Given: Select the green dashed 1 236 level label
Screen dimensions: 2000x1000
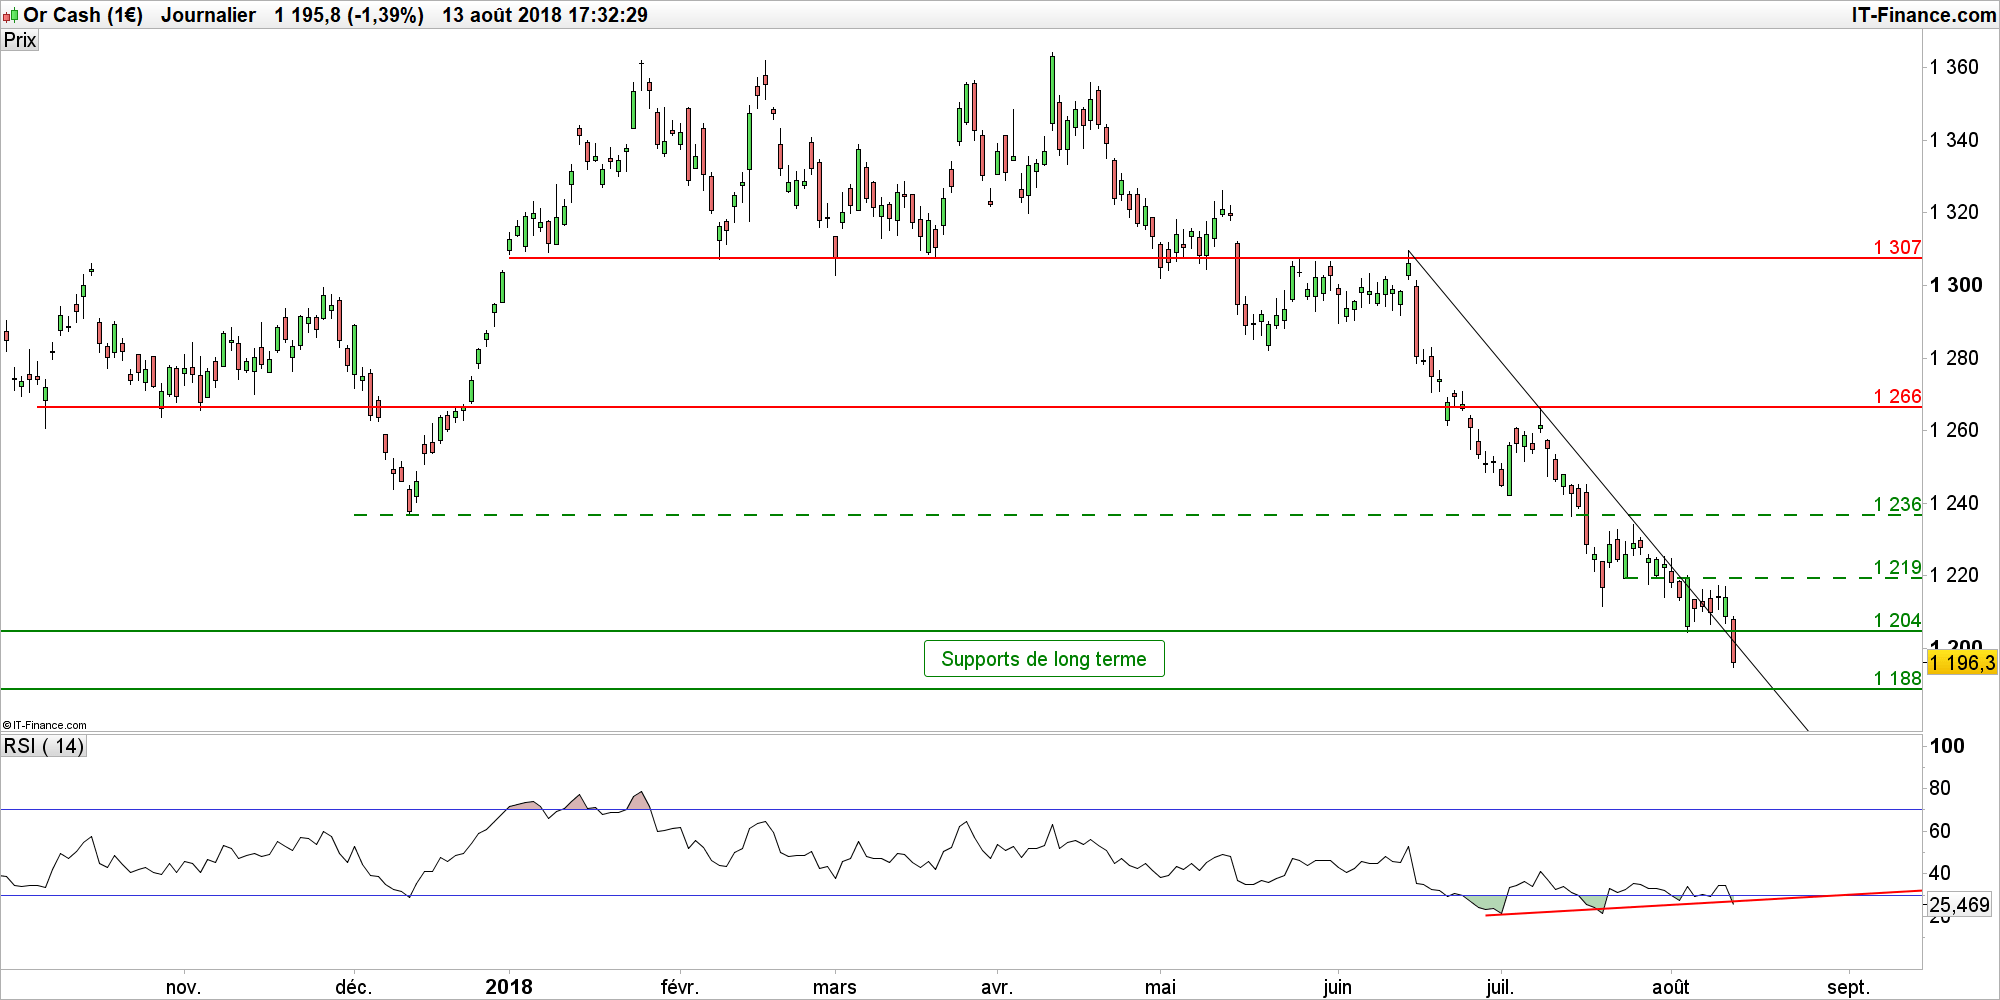Looking at the screenshot, I should pos(1897,504).
